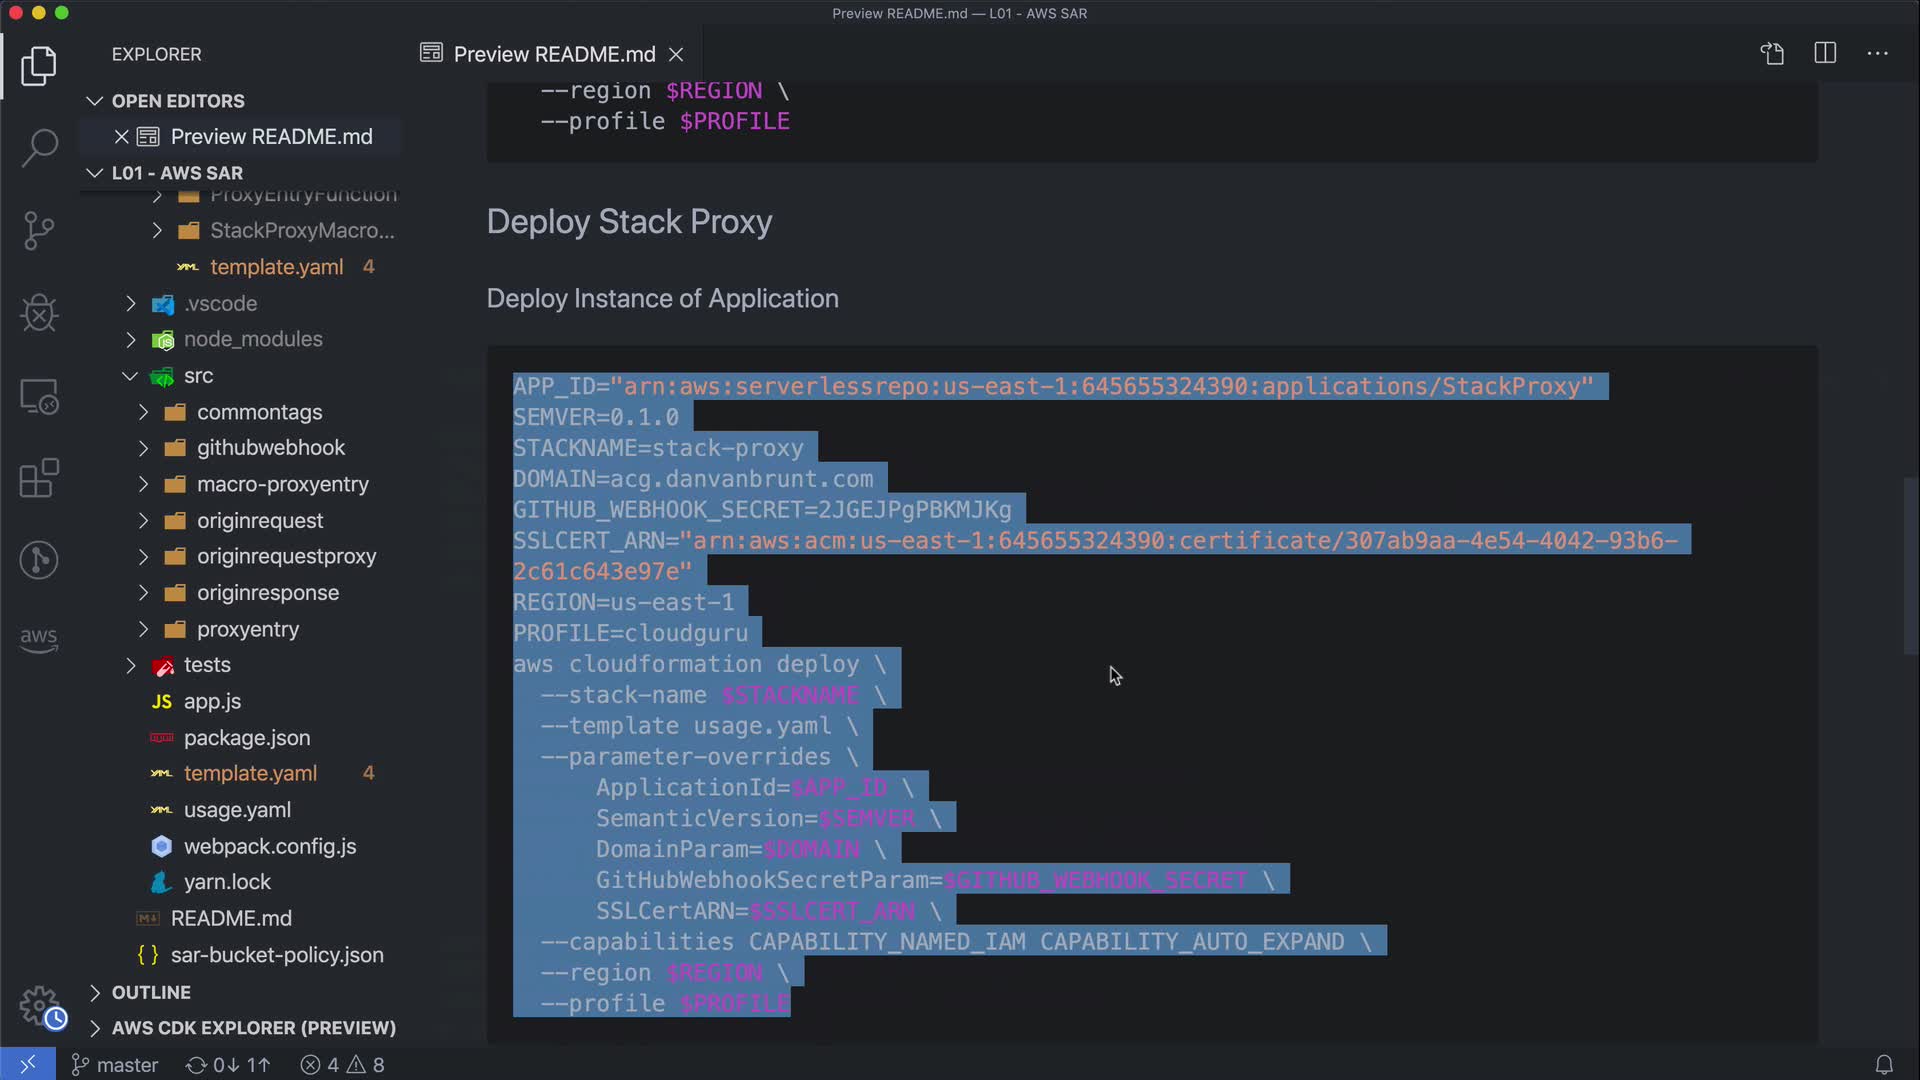Open the AWS Toolkit panel

[39, 639]
